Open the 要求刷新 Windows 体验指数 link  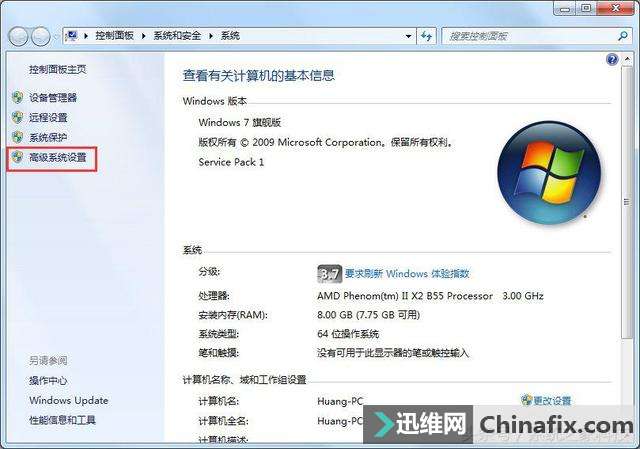click(407, 273)
